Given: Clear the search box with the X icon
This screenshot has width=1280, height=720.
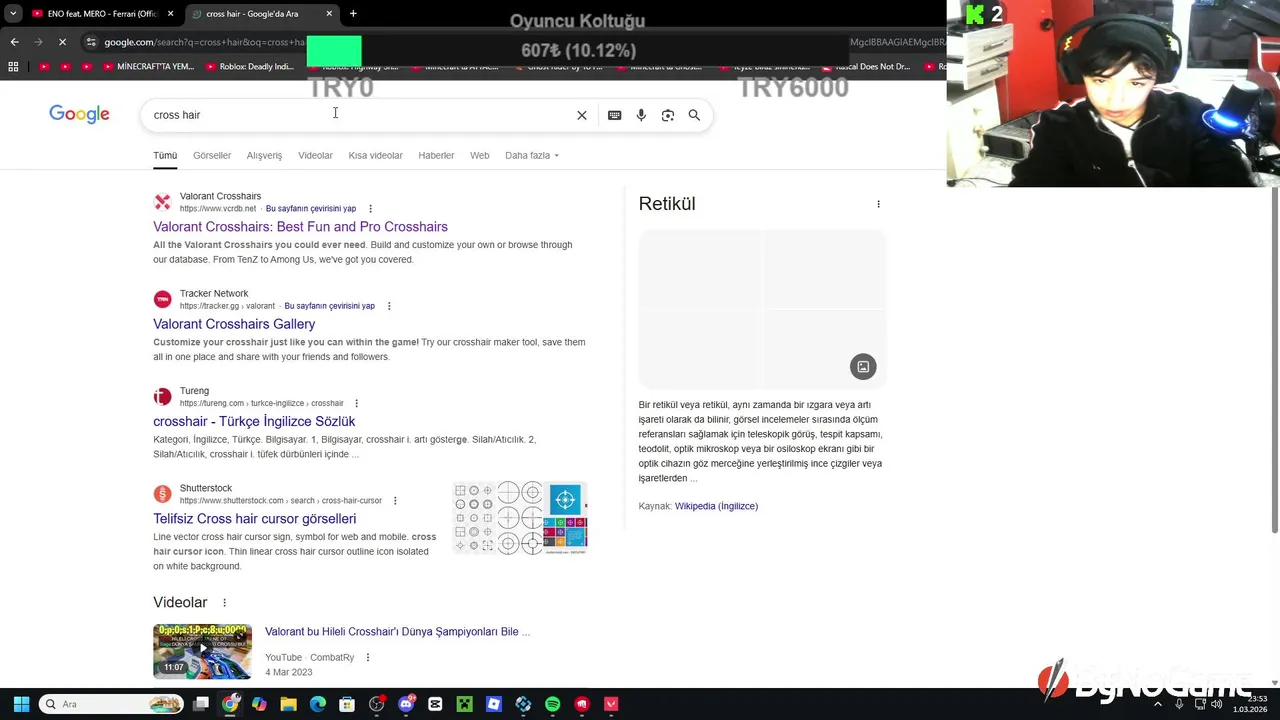Looking at the screenshot, I should click(582, 115).
